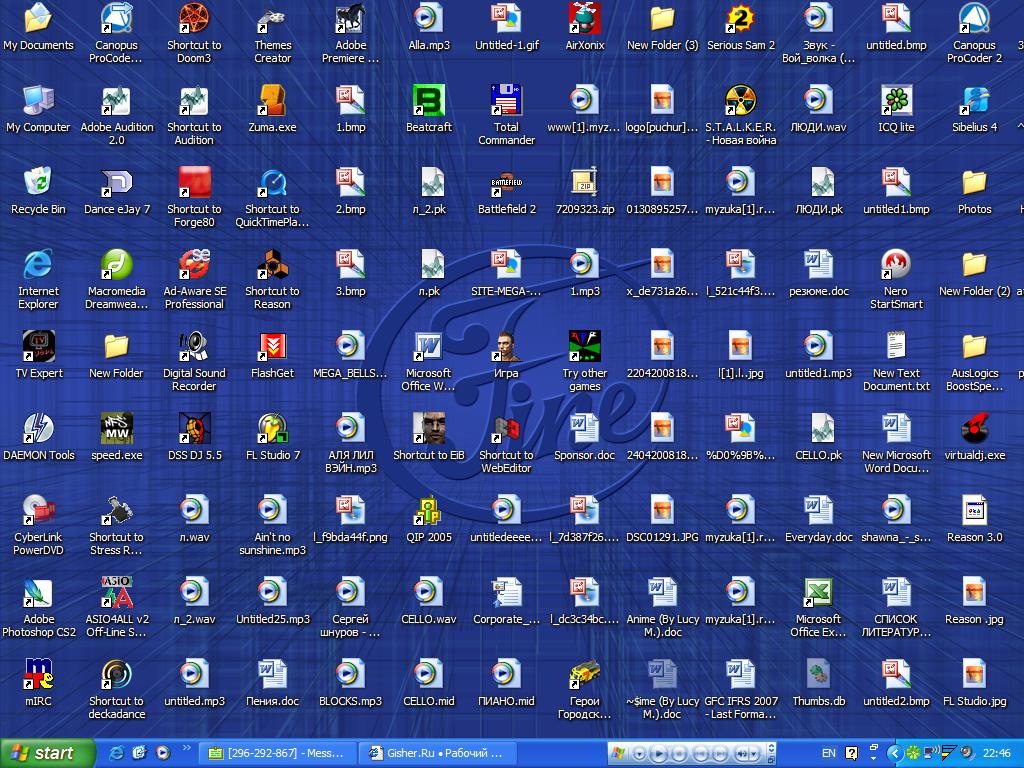The width and height of the screenshot is (1024, 768).
Task: Open the EN language bar selector
Action: [828, 753]
